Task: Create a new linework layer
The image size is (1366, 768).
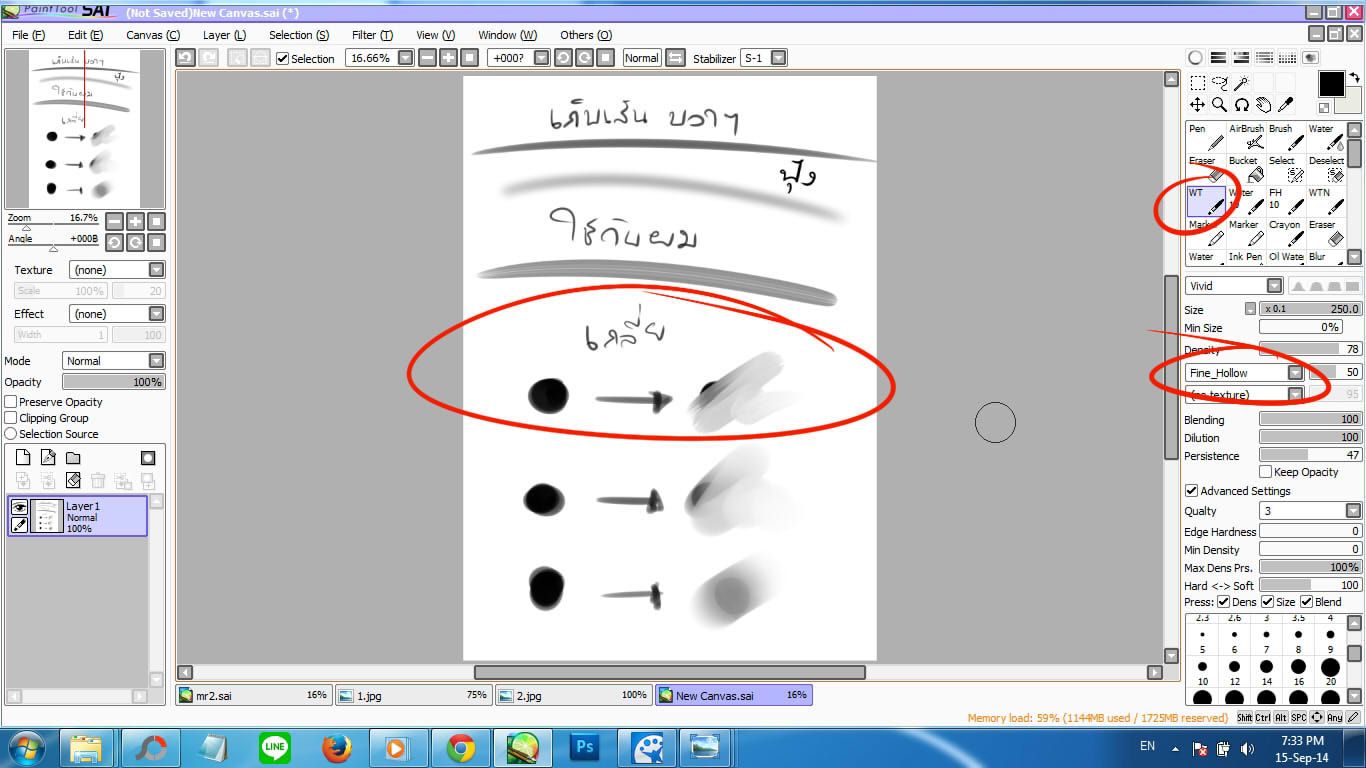Action: pos(48,458)
